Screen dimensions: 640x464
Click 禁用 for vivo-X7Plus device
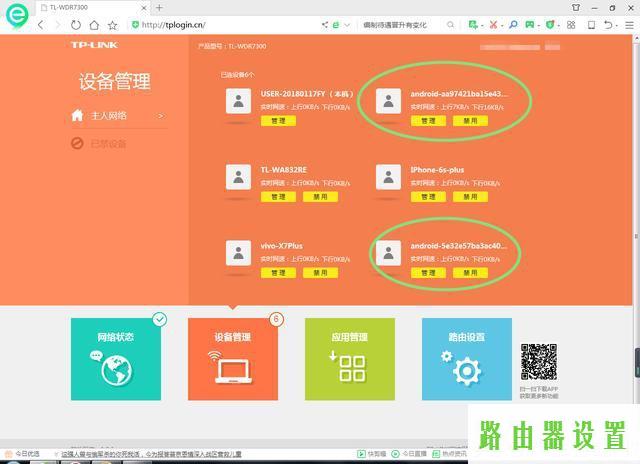coord(320,273)
